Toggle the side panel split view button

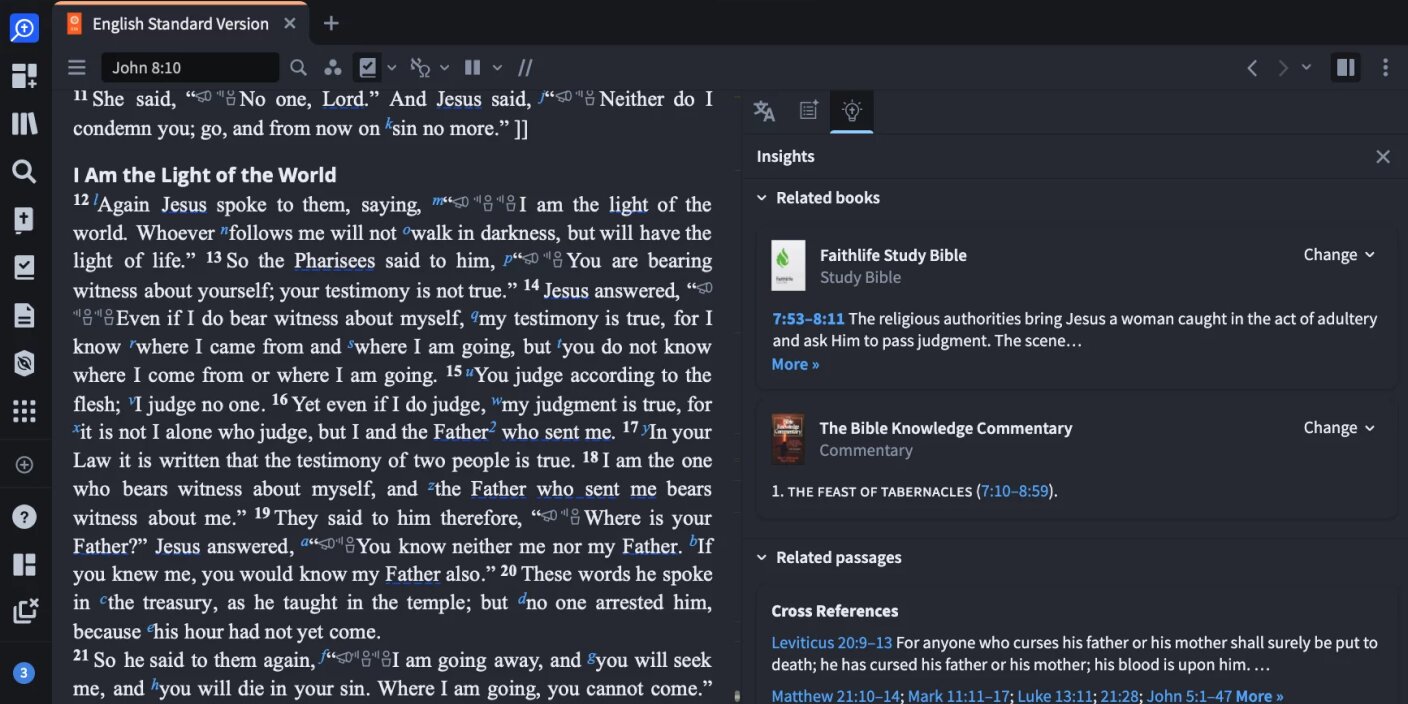click(x=1346, y=68)
